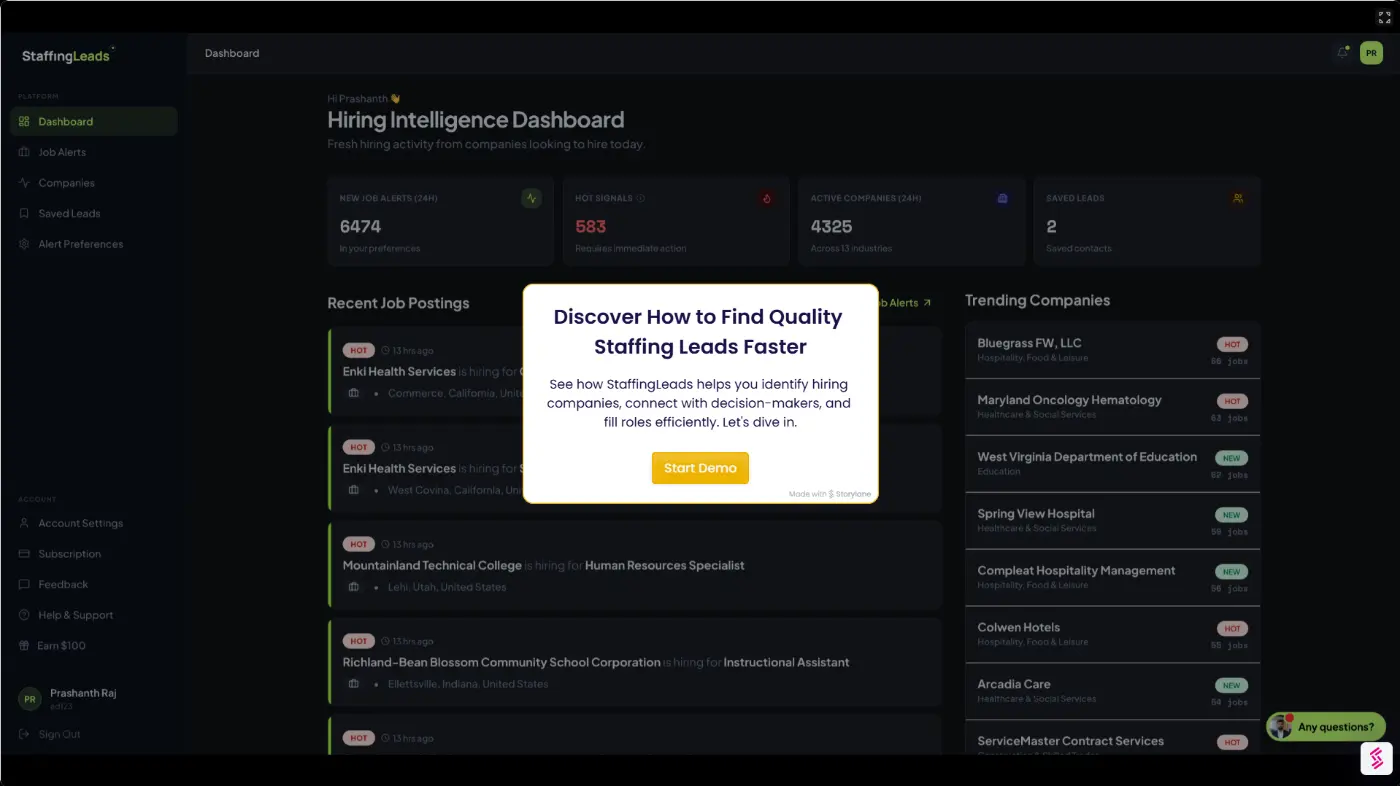Image resolution: width=1400 pixels, height=786 pixels.
Task: Click the NEW badge beside Spring View Hospital
Action: tap(1231, 515)
